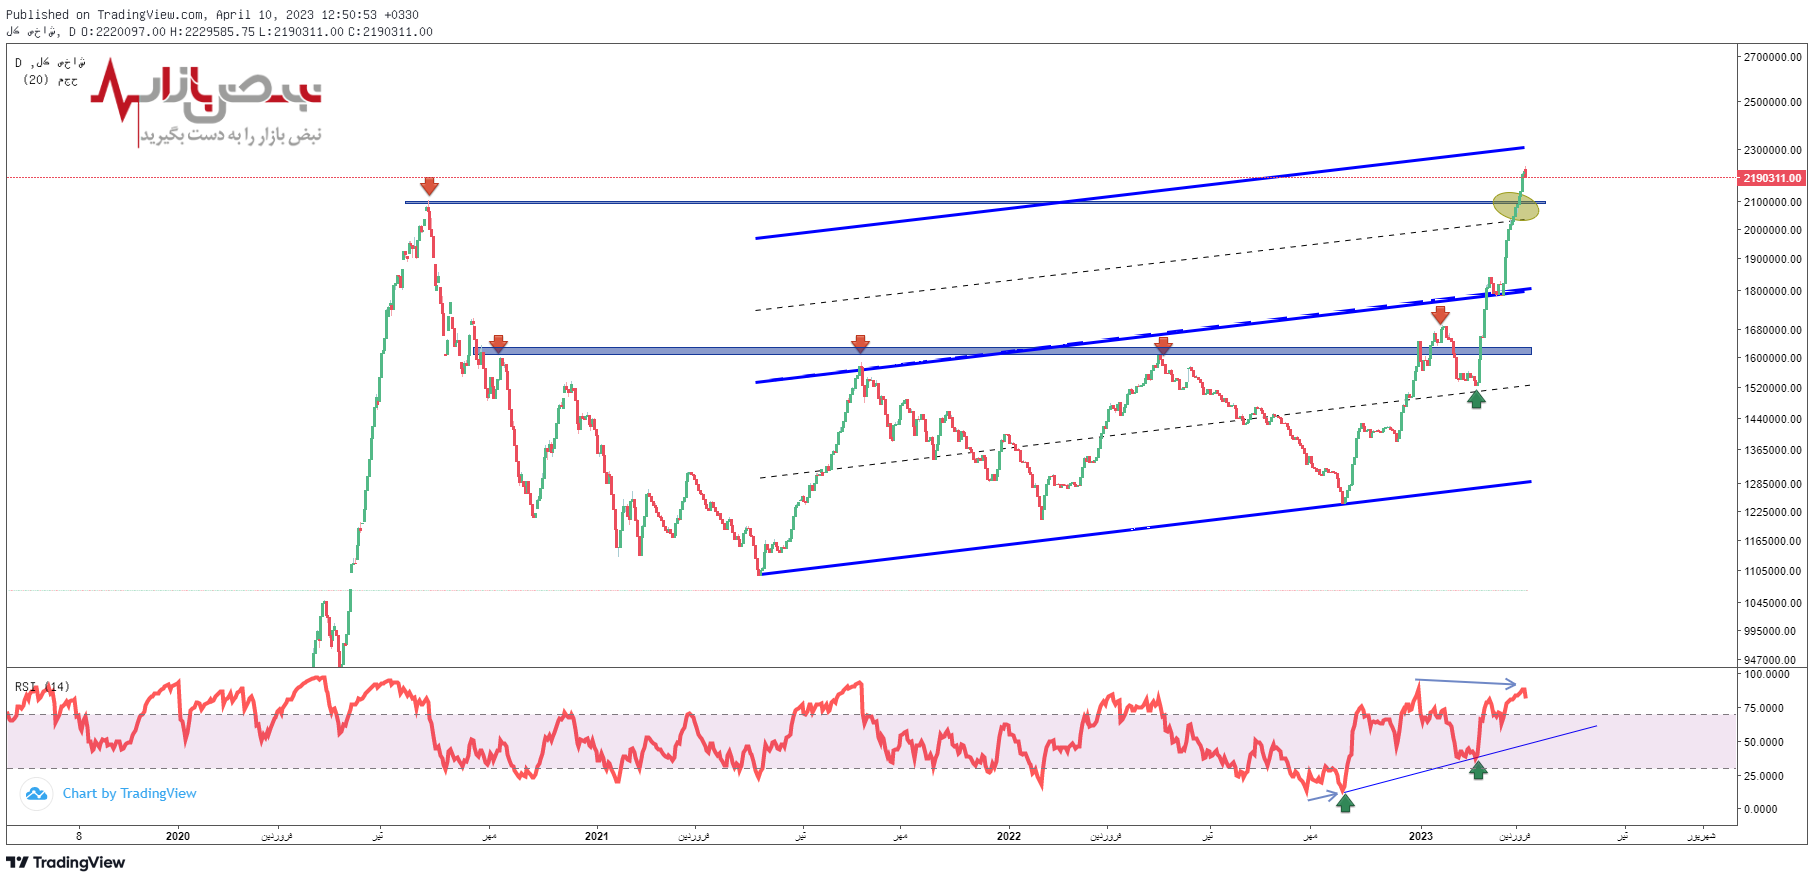1814x881 pixels.
Task: Click the 1365000.00 price axis label
Action: point(1772,450)
